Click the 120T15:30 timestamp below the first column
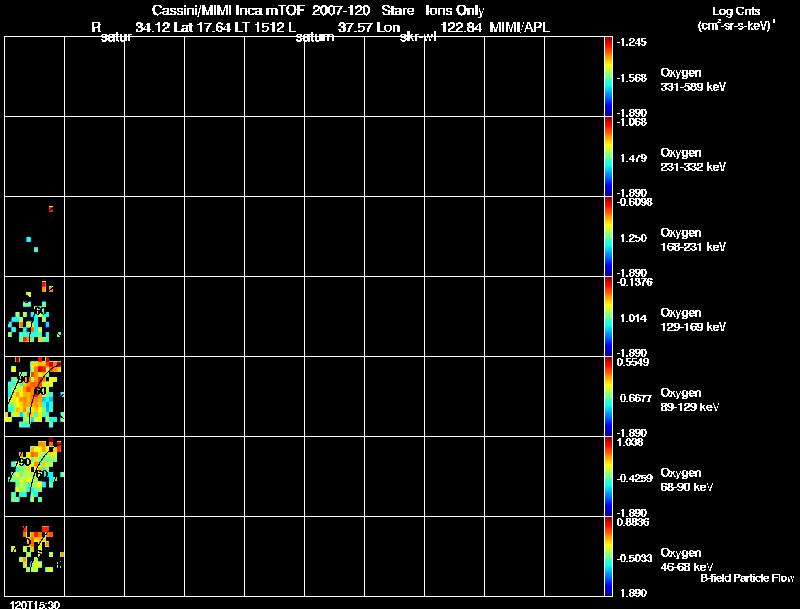This screenshot has width=800, height=609. [35, 604]
